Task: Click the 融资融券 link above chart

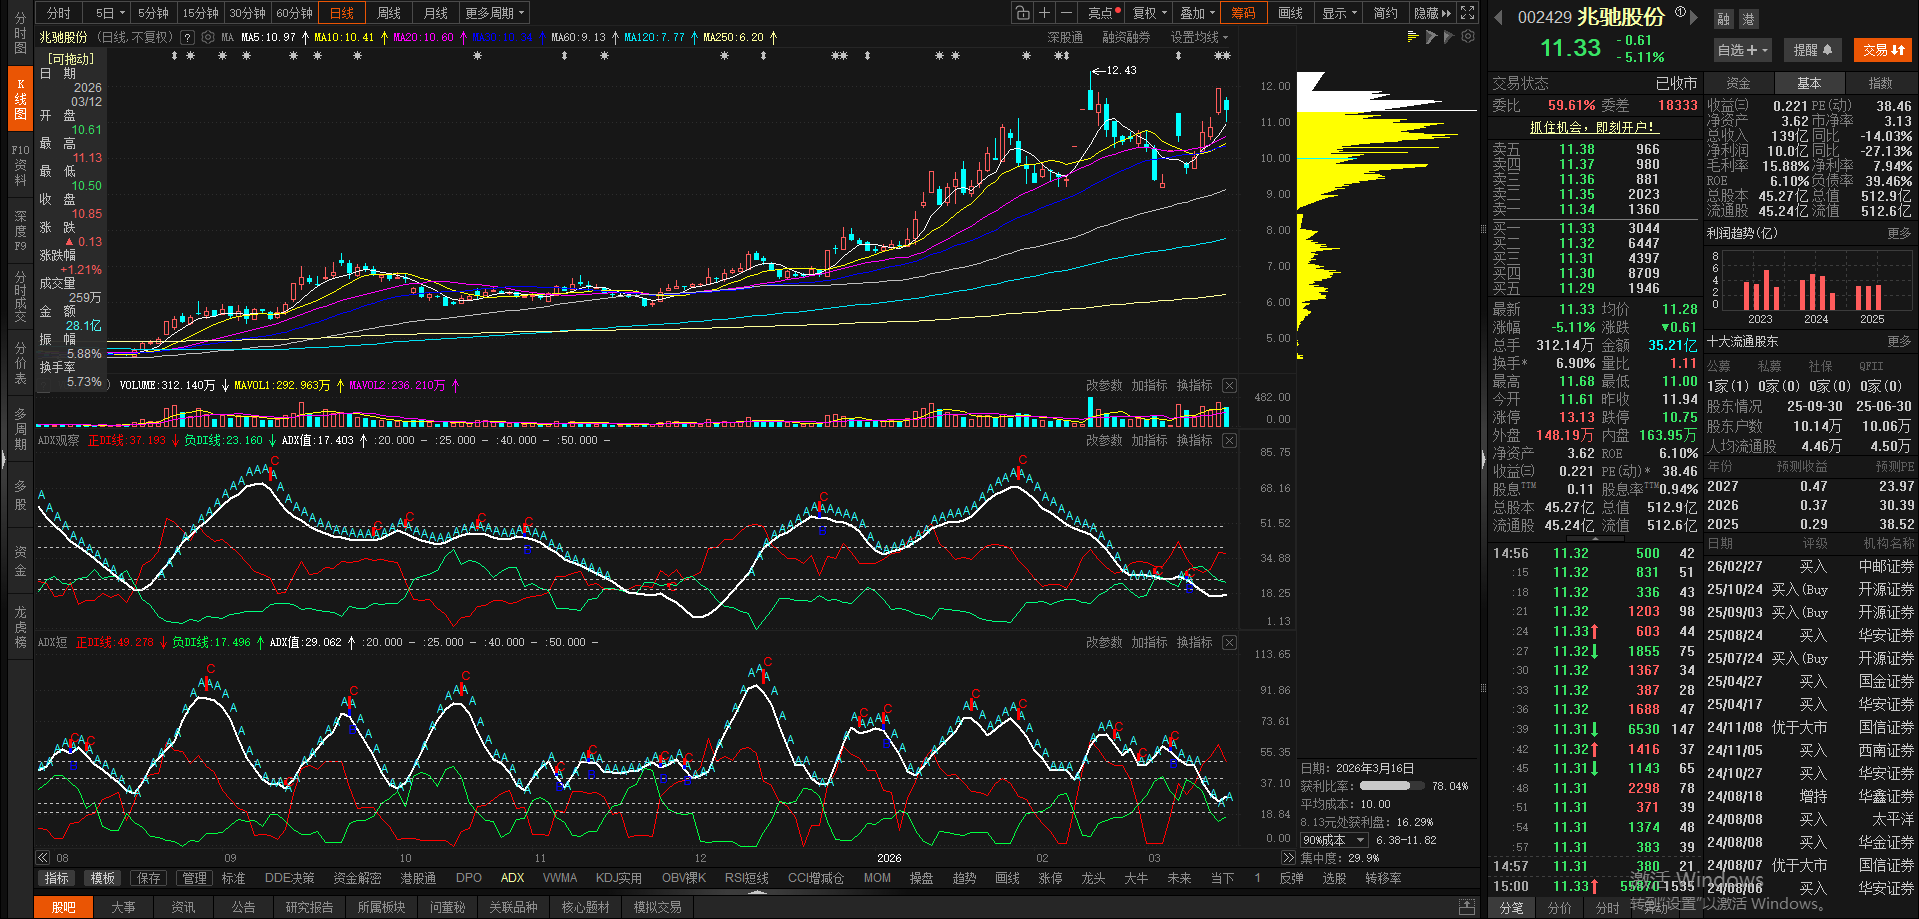Action: 1126,37
